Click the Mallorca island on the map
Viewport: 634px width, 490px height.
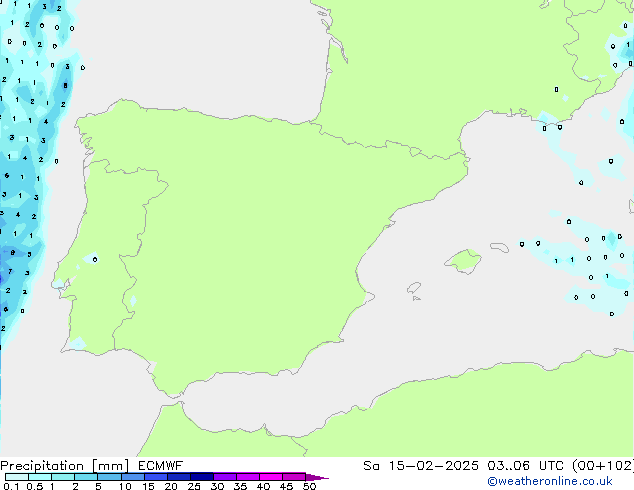[x=464, y=261]
